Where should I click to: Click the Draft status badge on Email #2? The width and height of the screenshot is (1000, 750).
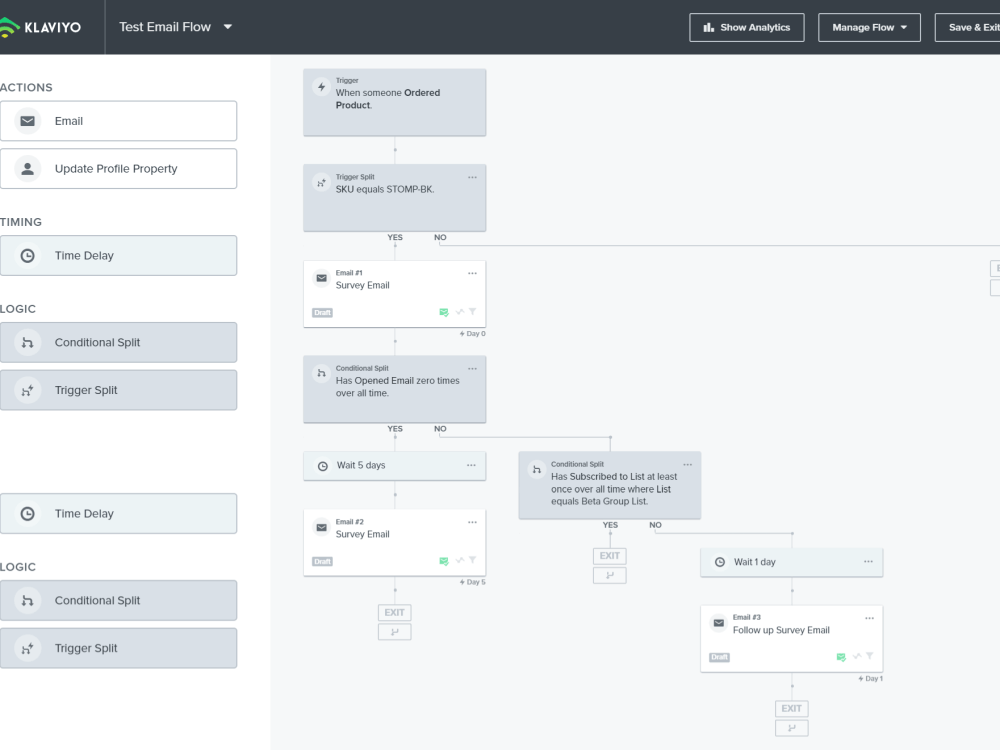[x=322, y=561]
